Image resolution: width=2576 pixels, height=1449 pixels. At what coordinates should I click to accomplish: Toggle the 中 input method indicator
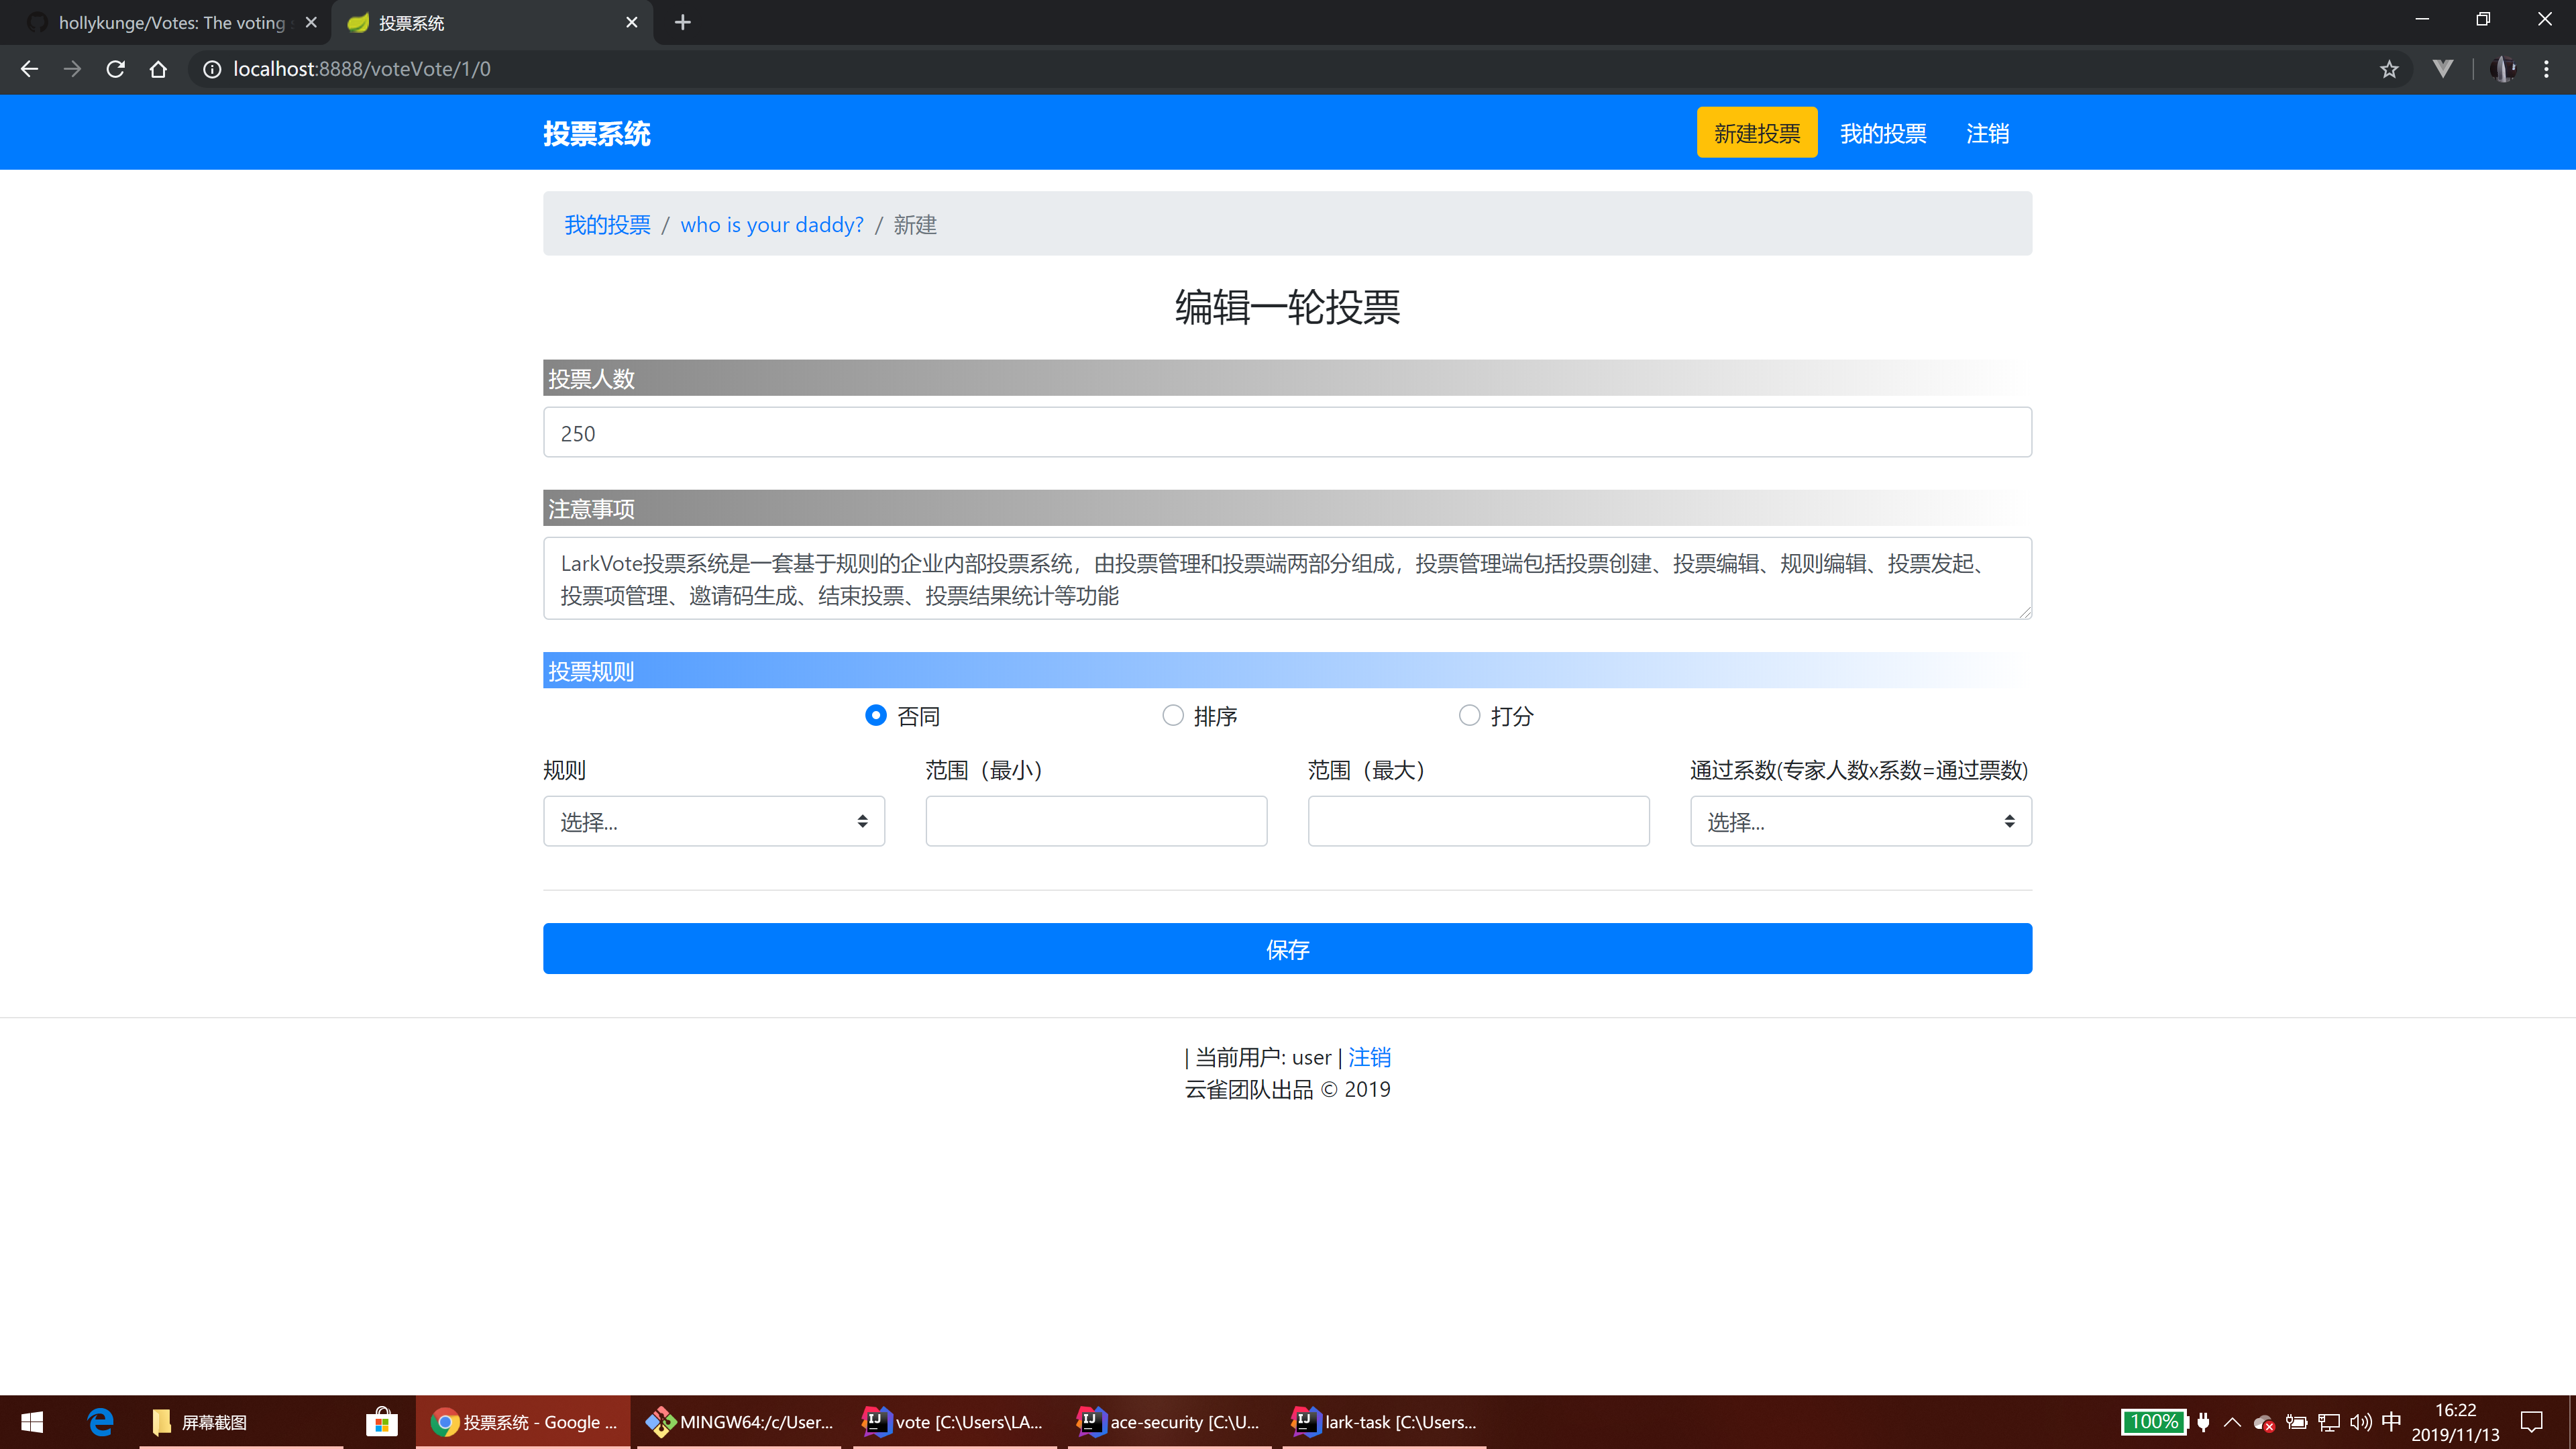pos(2391,1421)
